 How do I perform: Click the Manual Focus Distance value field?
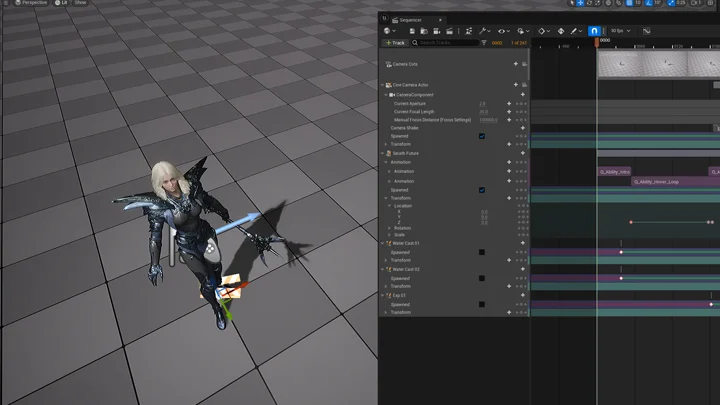coord(489,120)
